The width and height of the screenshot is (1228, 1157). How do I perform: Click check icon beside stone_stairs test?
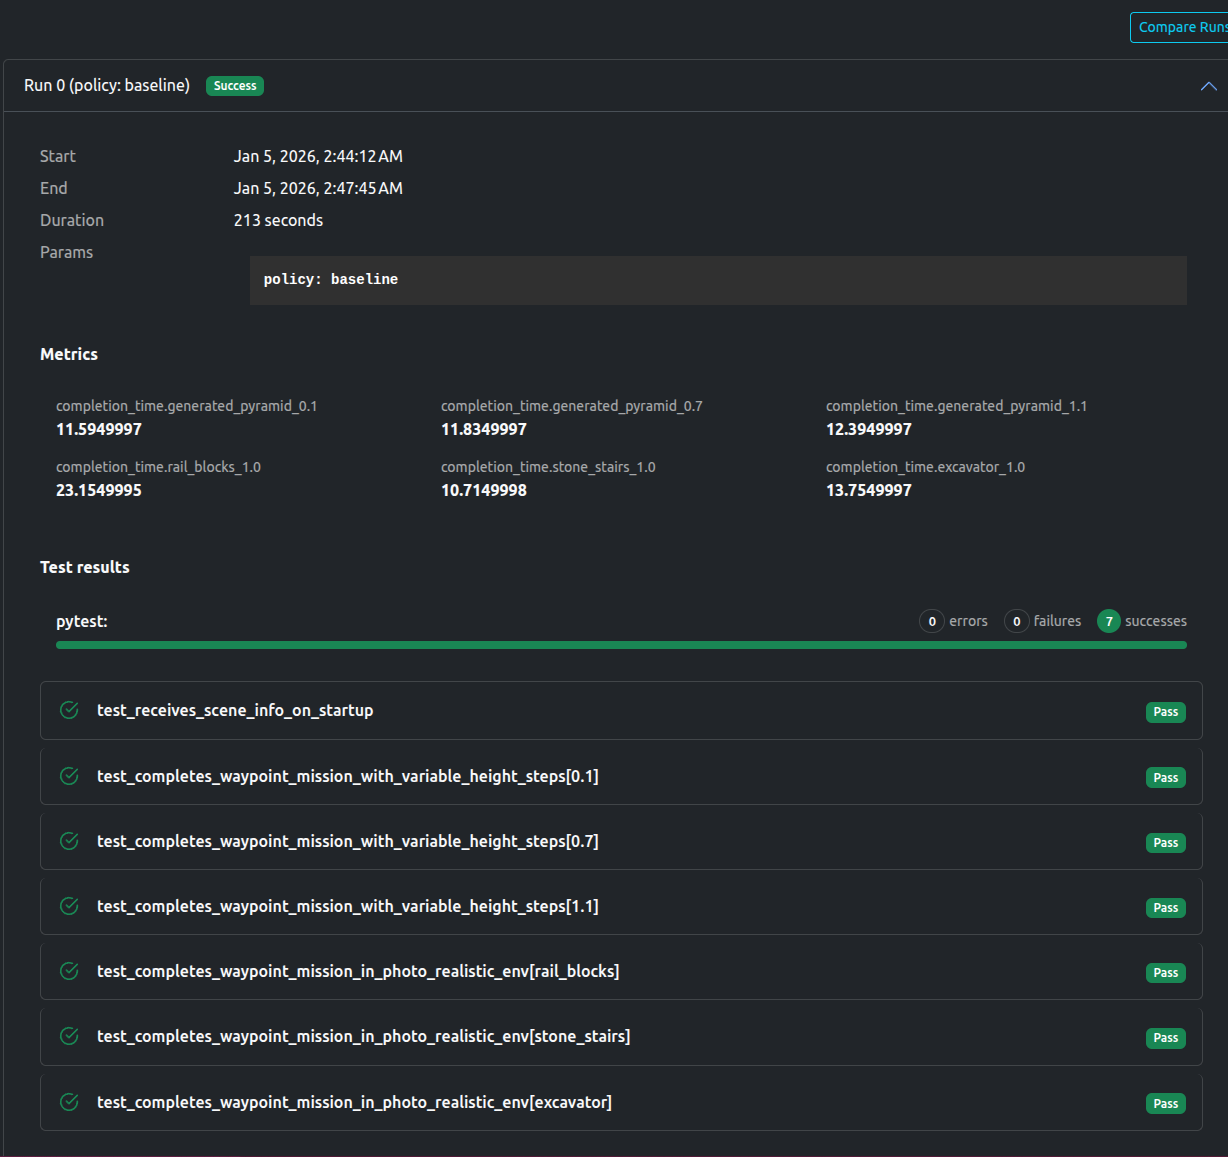click(x=69, y=1036)
